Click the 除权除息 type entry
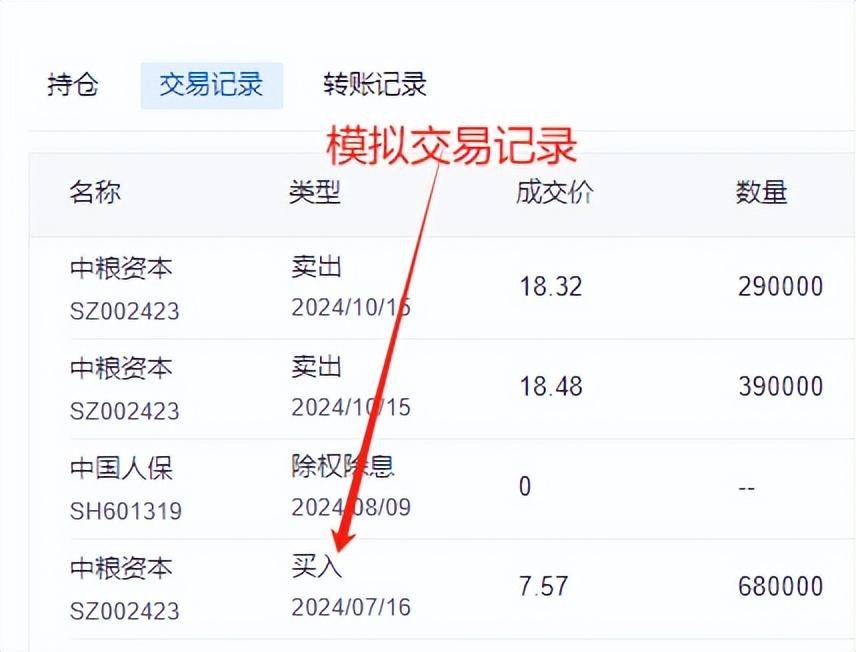 (342, 467)
